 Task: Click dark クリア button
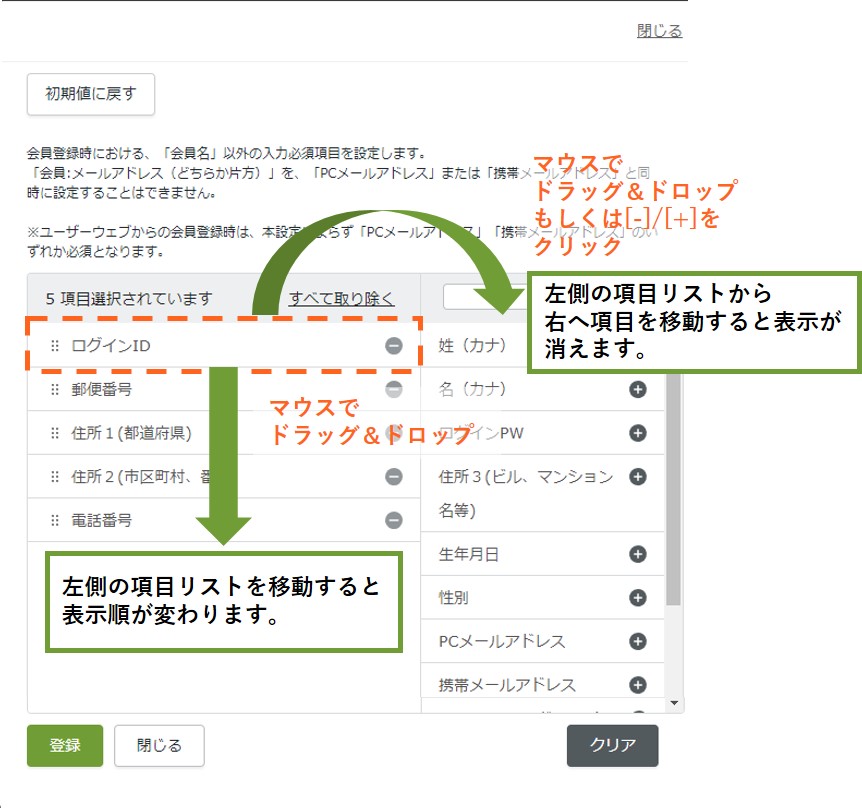tap(612, 745)
